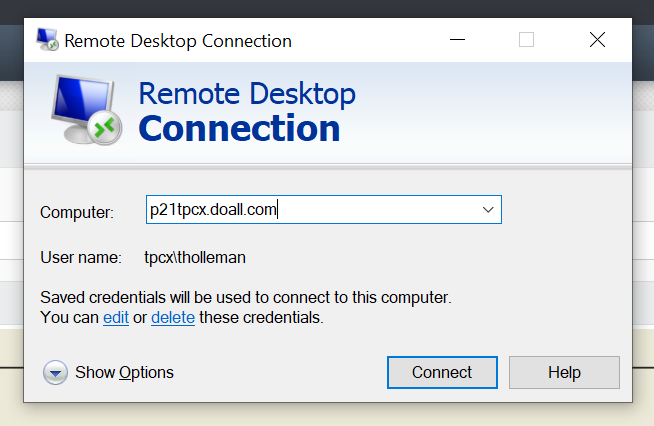Delete the saved credentials

coord(173,318)
